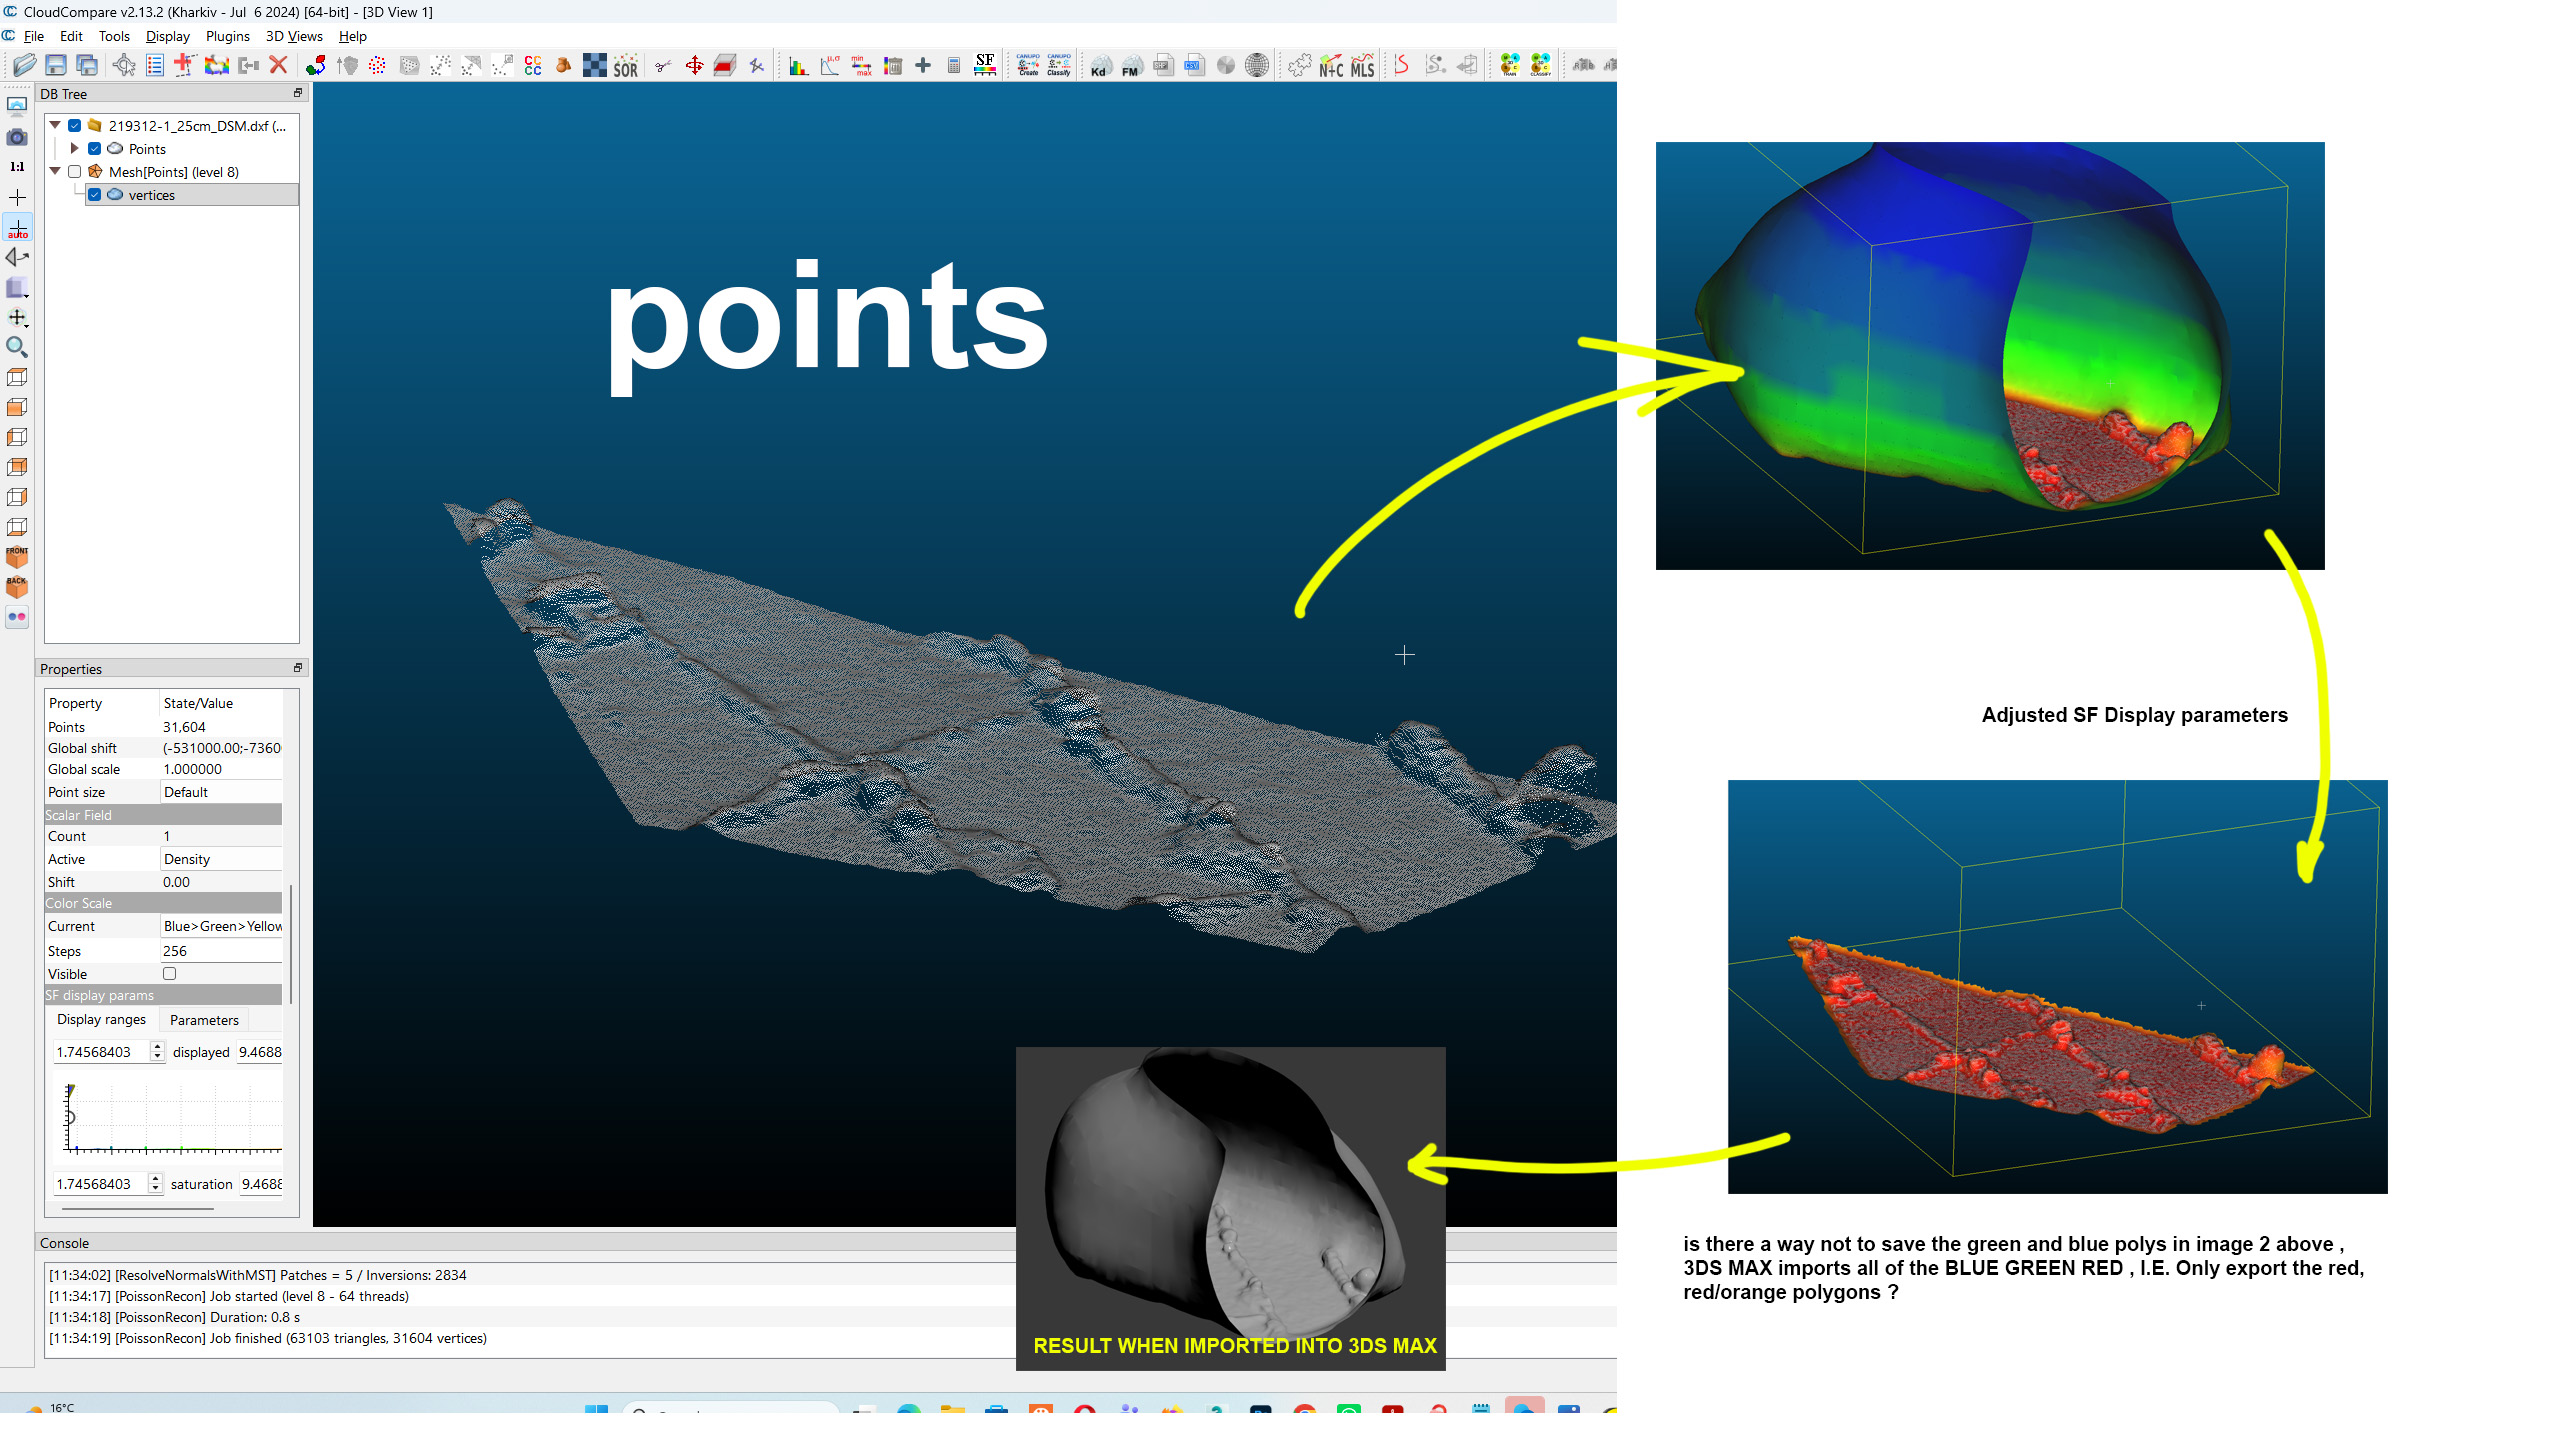Expand the Points tree node
Screen dimensions: 2560x1440
[75, 149]
